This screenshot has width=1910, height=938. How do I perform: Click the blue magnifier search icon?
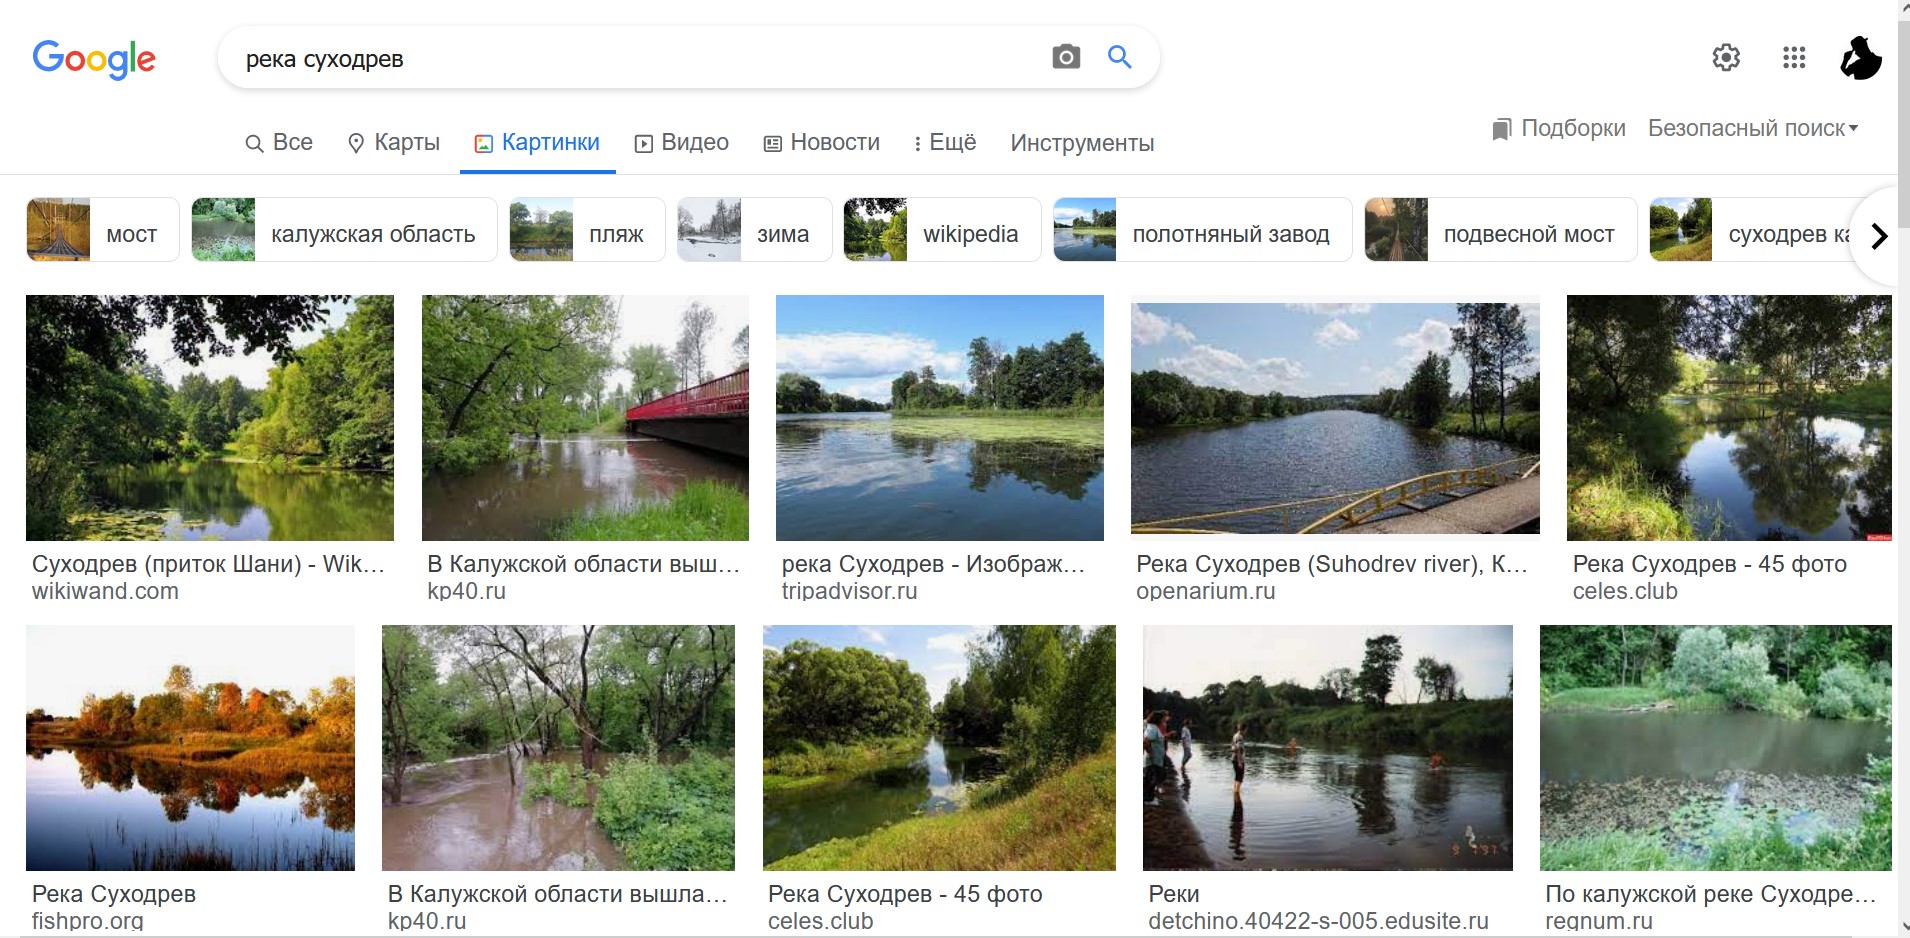pyautogui.click(x=1120, y=57)
